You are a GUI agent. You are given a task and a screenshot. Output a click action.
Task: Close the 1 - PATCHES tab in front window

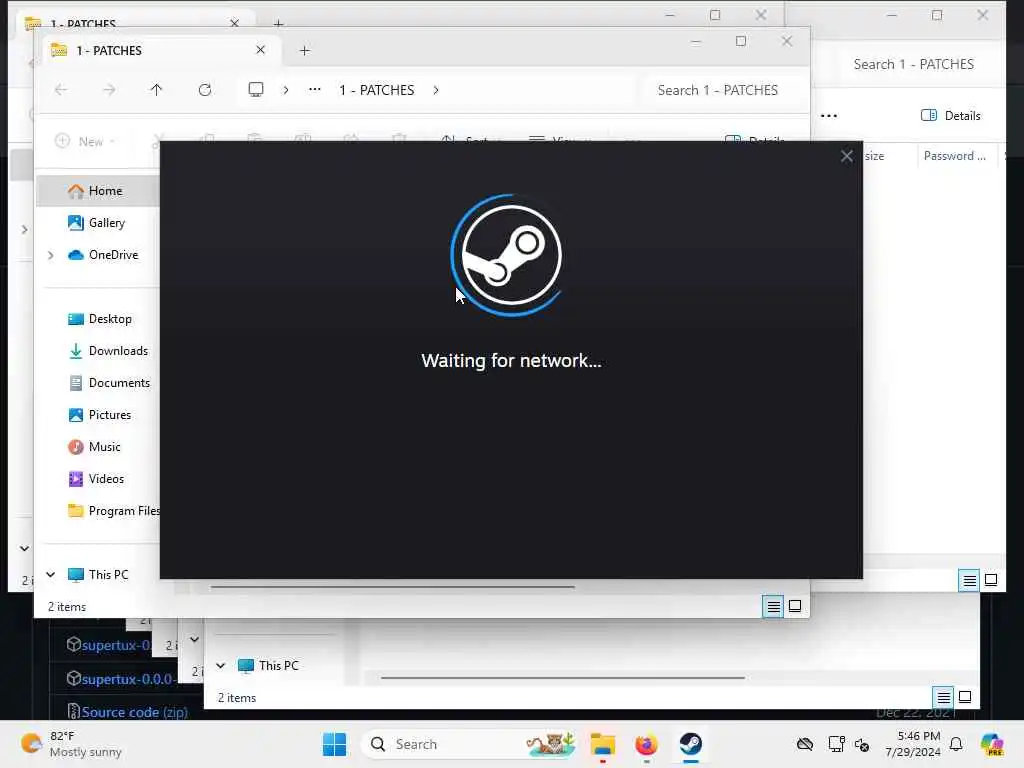261,50
